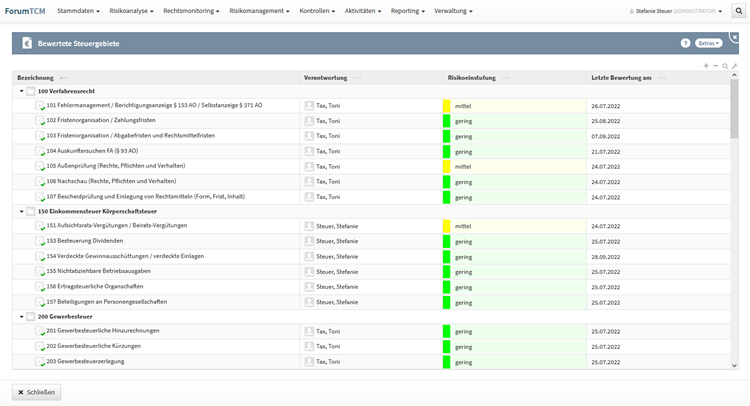Image resolution: width=750 pixels, height=406 pixels.
Task: Click the plus icon above the table
Action: (x=706, y=66)
